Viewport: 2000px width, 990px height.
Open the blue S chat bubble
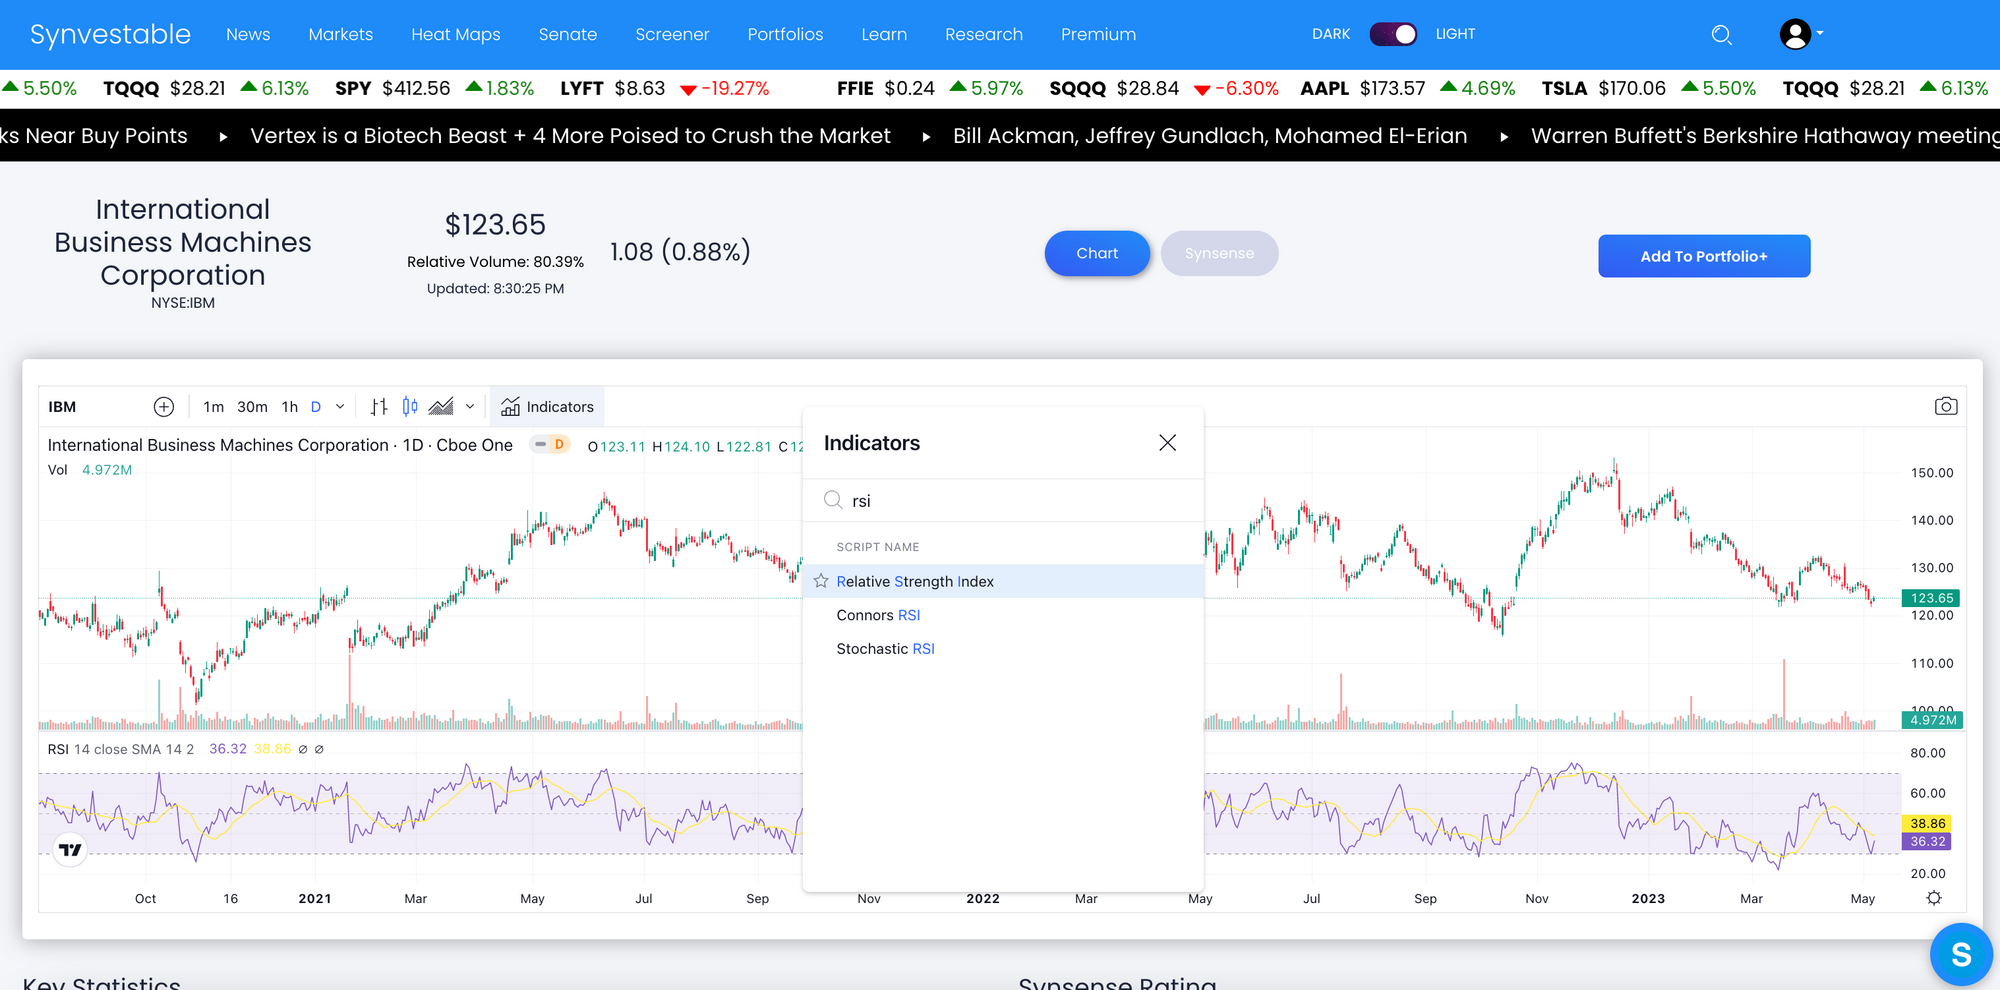(x=1961, y=954)
